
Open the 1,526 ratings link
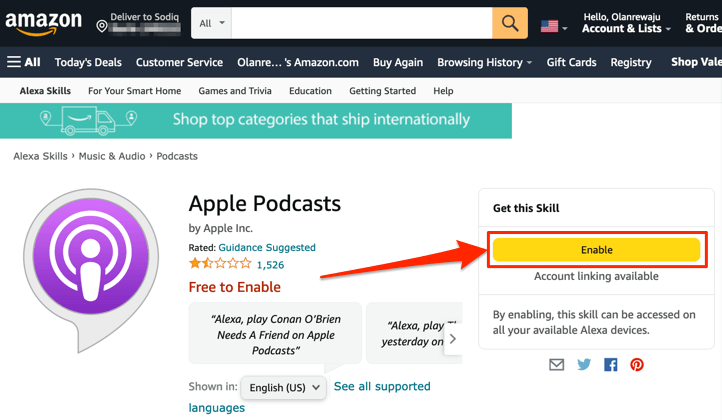coord(271,265)
